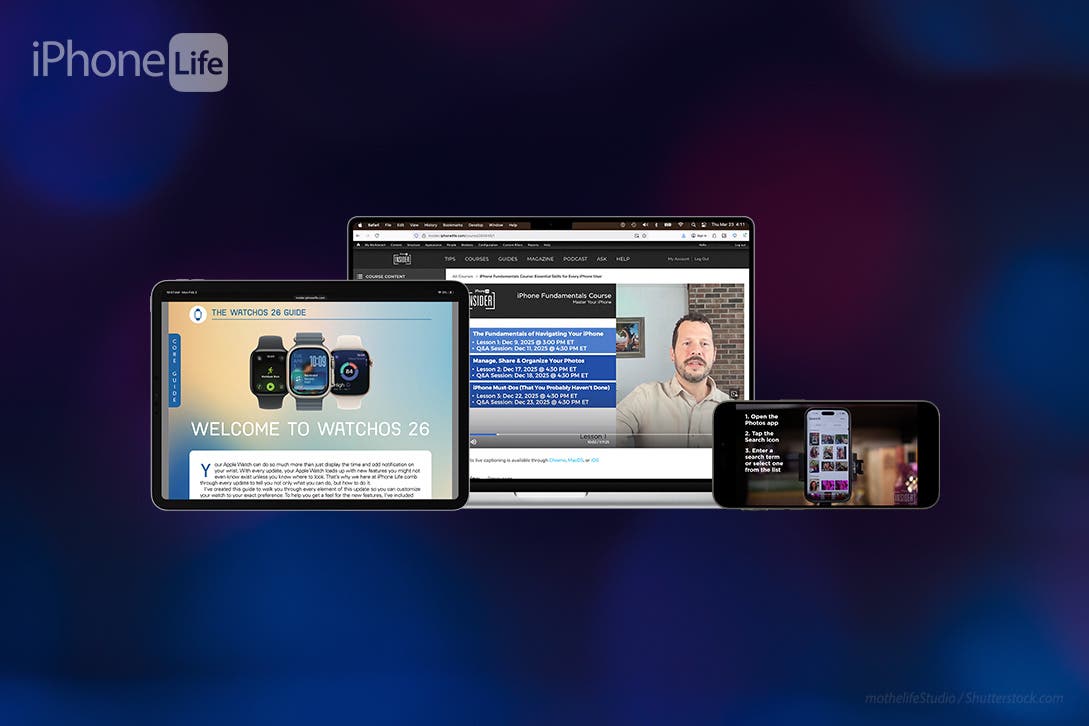Open Safari's Bookmarks menu

click(452, 225)
